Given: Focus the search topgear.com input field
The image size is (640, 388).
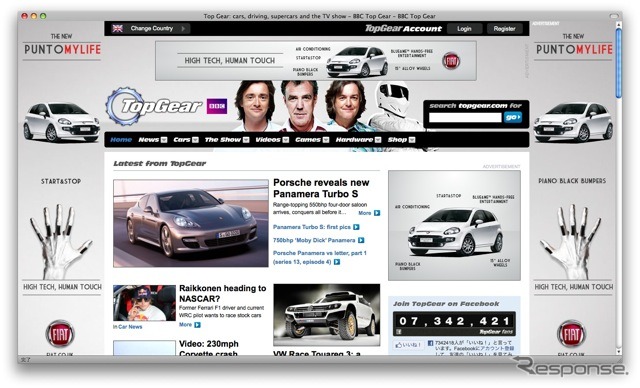Looking at the screenshot, I should (465, 118).
